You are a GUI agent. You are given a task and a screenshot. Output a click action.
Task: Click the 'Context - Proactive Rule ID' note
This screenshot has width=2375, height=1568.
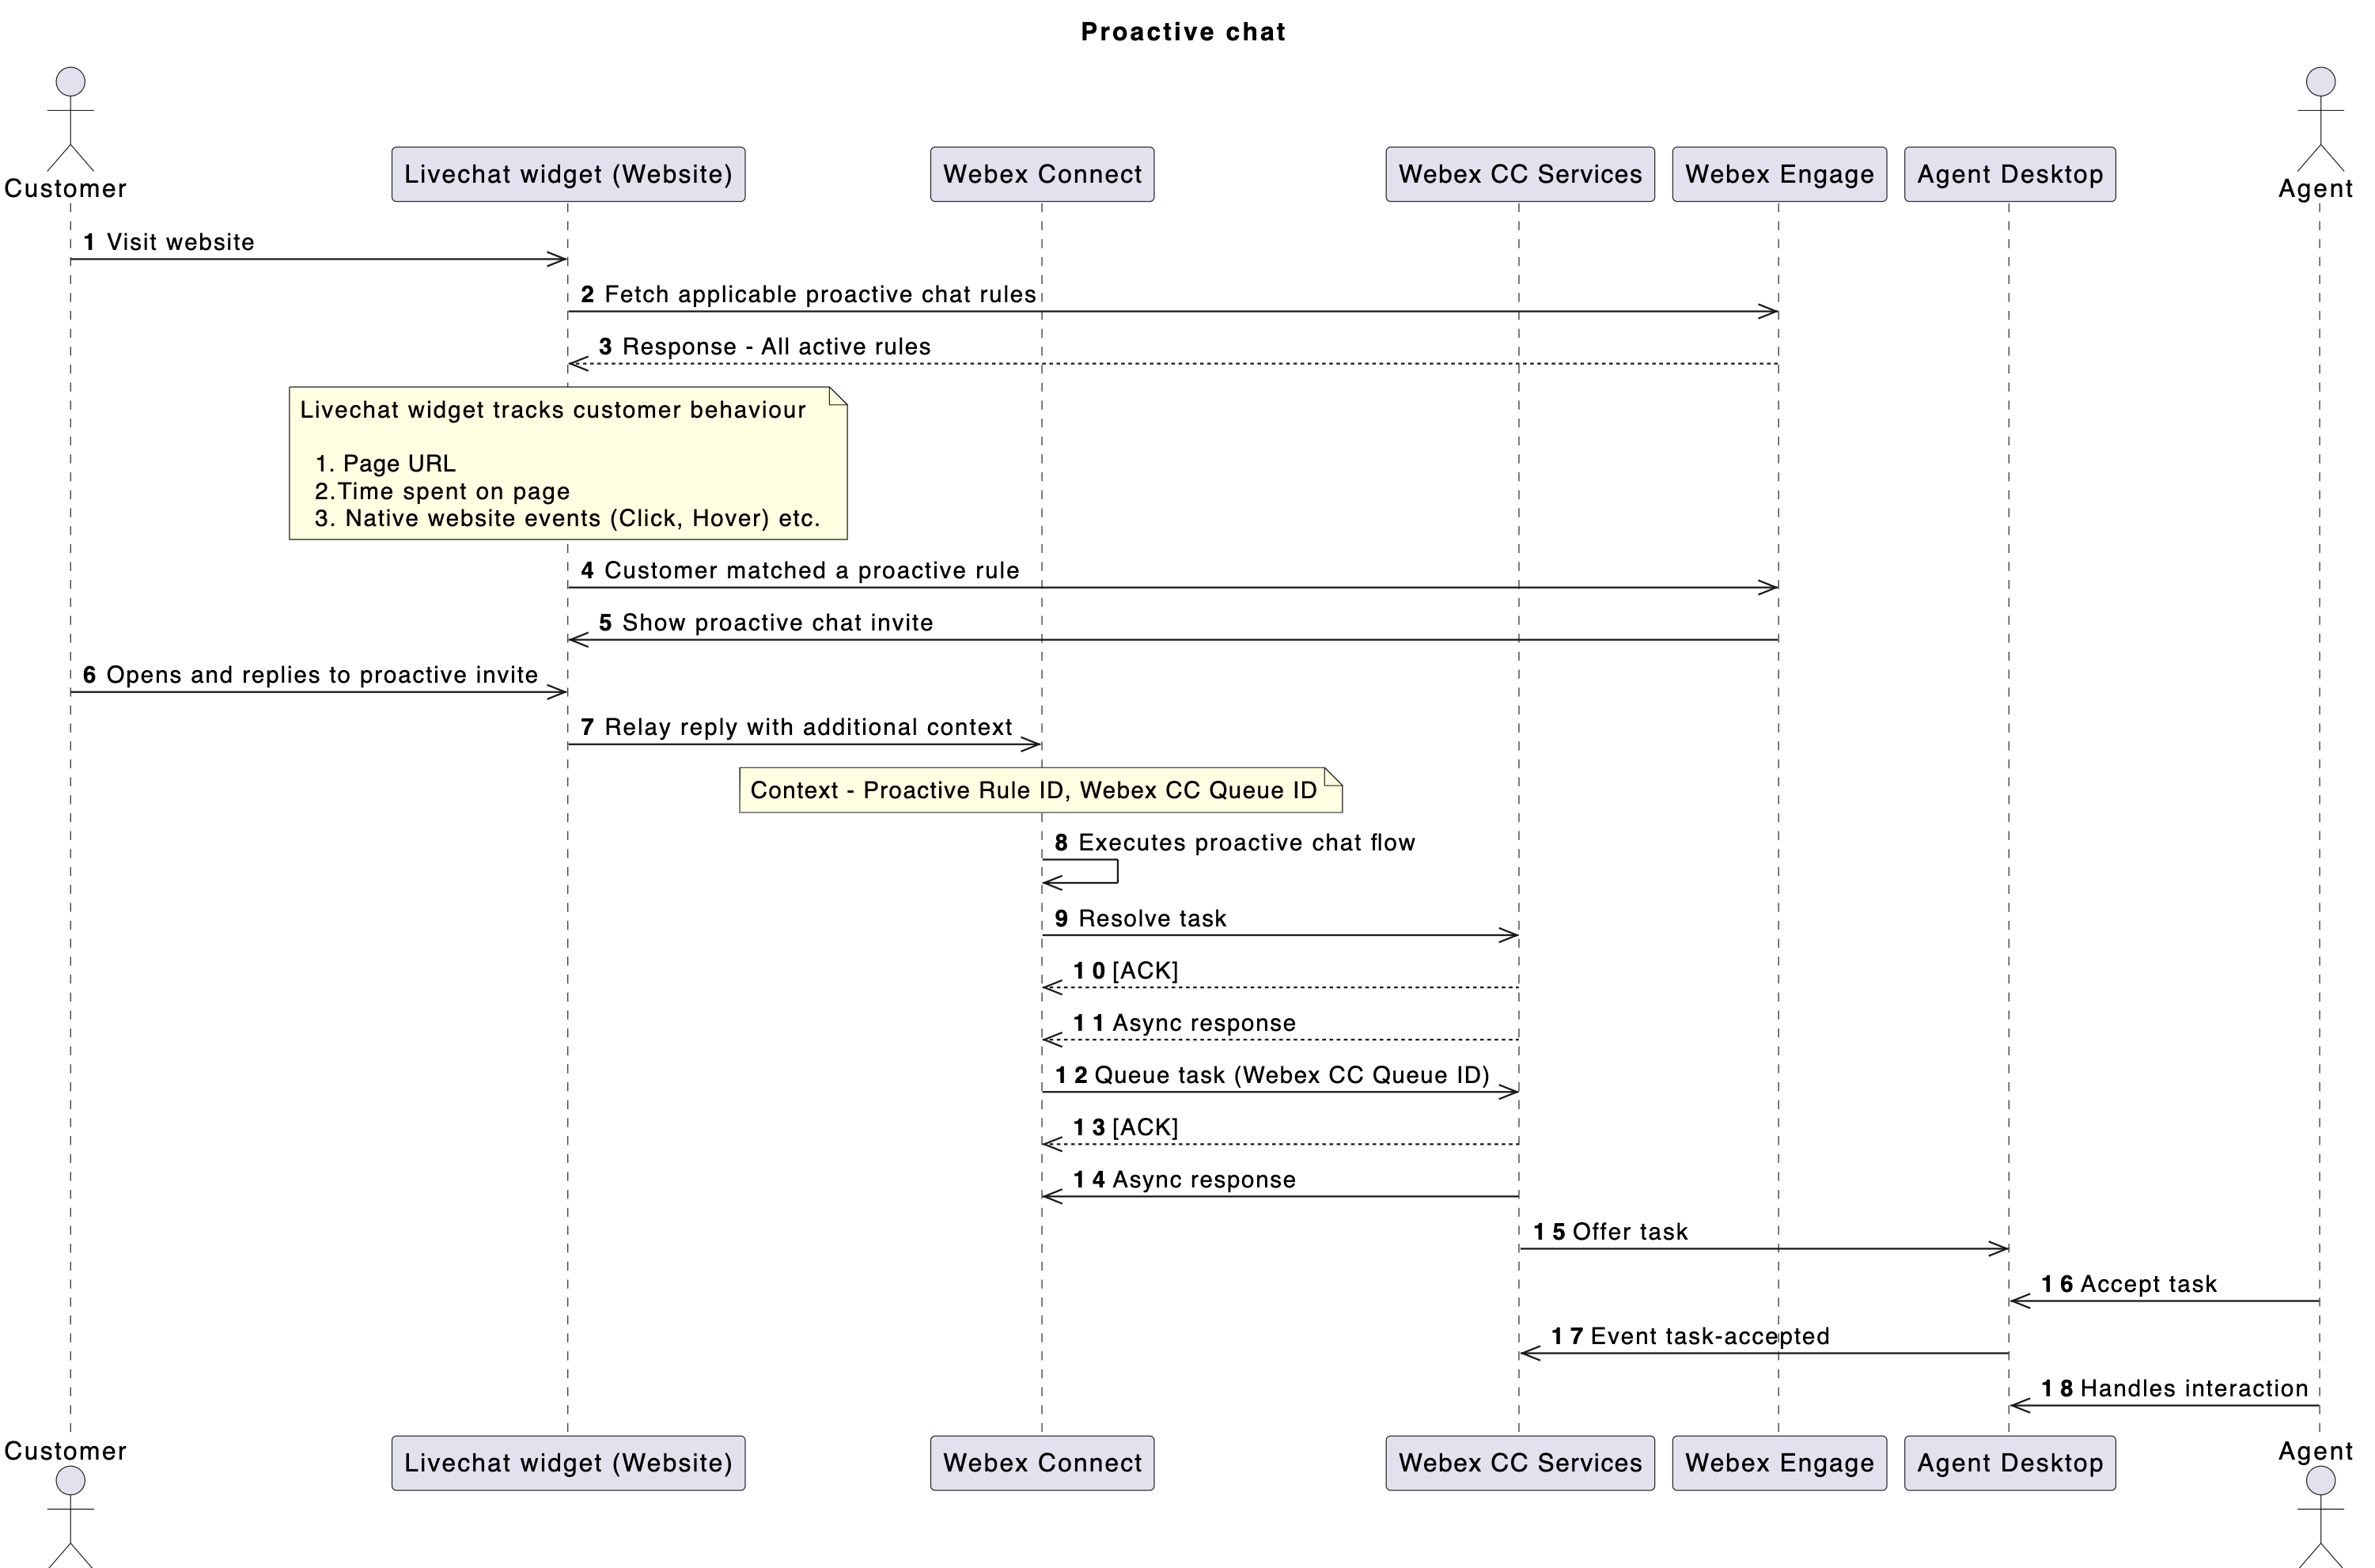[x=1041, y=790]
